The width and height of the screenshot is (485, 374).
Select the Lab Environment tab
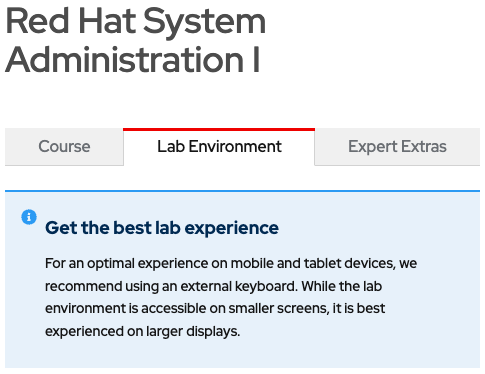pos(219,147)
